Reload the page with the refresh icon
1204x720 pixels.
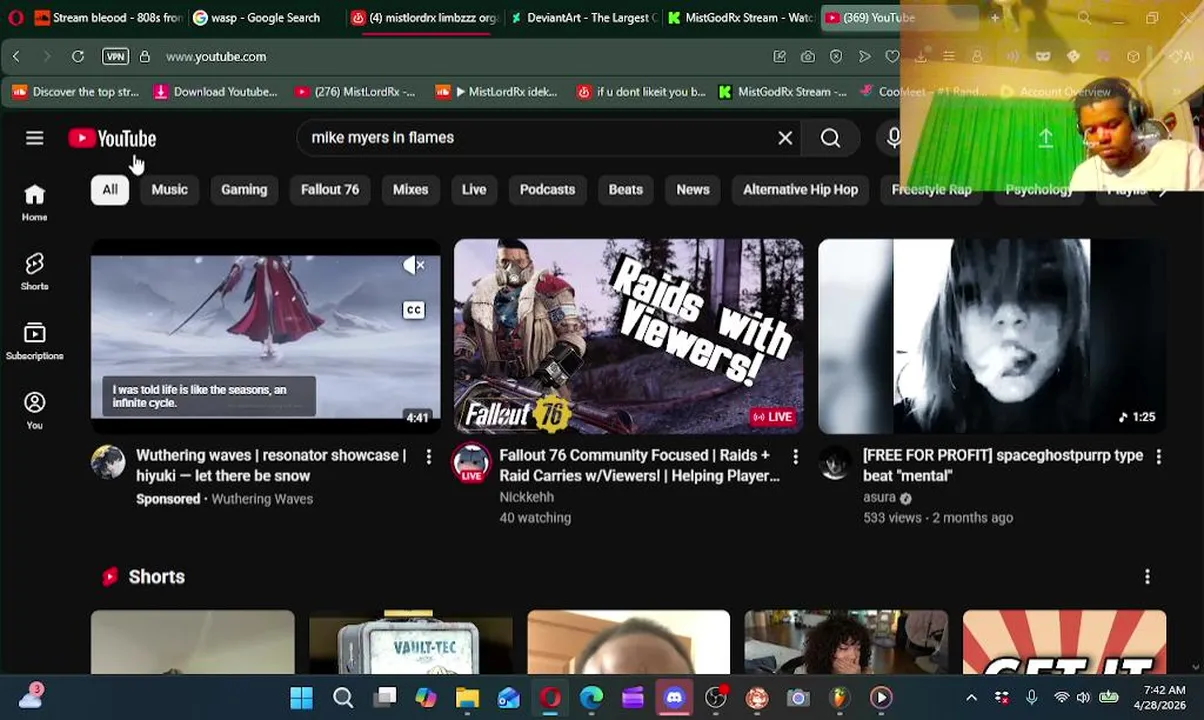77,57
